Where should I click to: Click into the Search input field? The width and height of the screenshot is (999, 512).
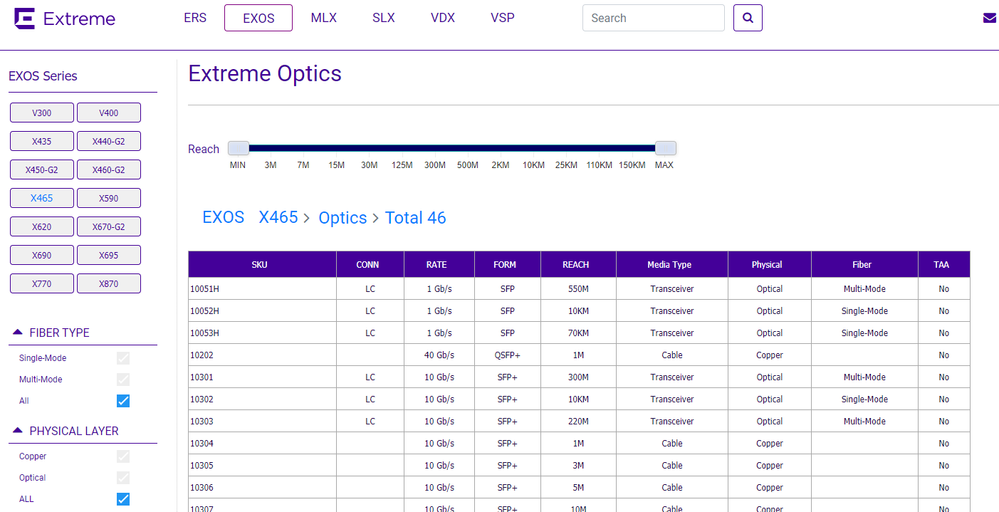[x=653, y=18]
